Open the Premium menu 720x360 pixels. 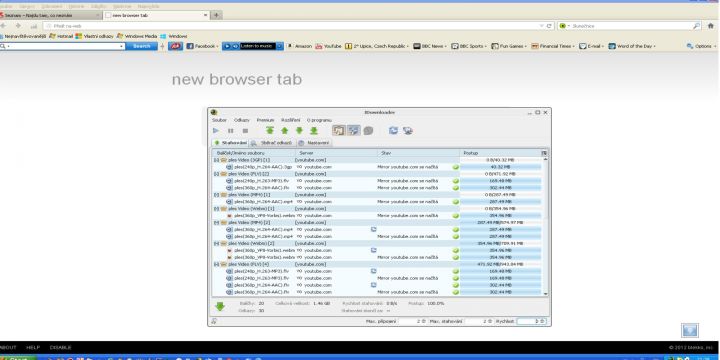pyautogui.click(x=265, y=120)
